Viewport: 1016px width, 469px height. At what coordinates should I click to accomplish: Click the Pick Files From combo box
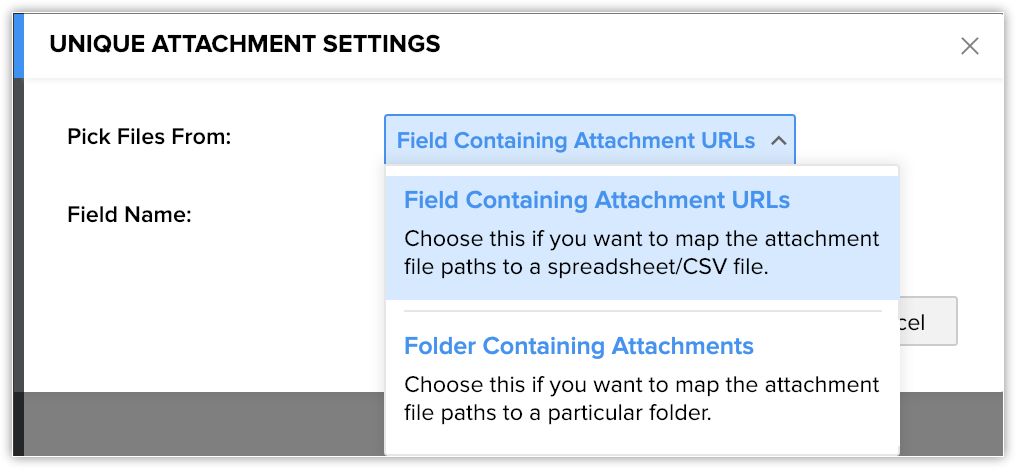tap(589, 140)
